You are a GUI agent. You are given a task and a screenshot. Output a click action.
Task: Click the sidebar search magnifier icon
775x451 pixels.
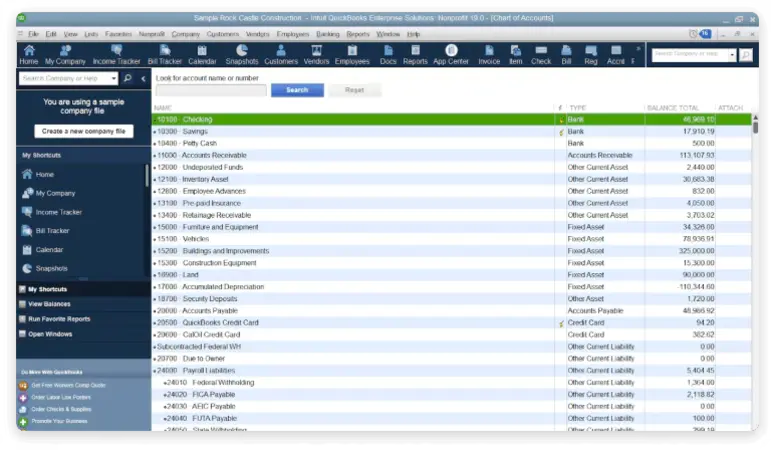(x=128, y=78)
